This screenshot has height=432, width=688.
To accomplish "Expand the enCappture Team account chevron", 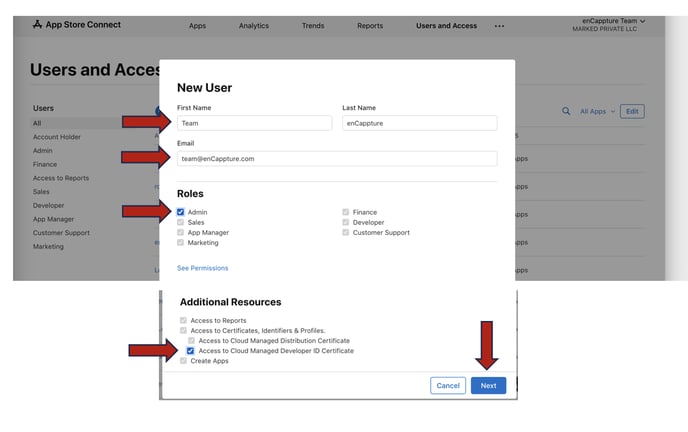I will [x=642, y=21].
